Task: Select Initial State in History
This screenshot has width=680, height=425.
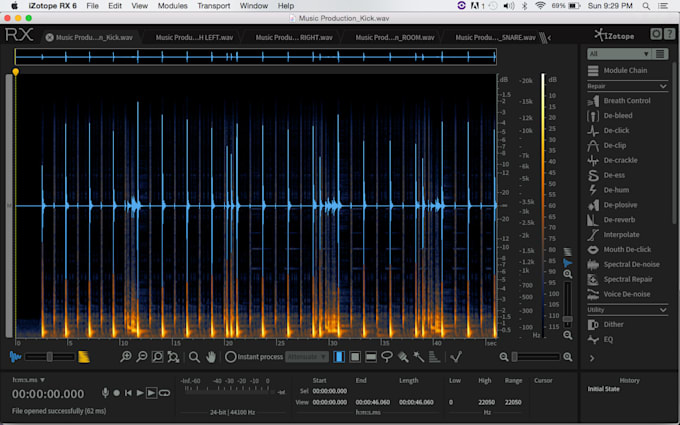Action: (x=603, y=389)
